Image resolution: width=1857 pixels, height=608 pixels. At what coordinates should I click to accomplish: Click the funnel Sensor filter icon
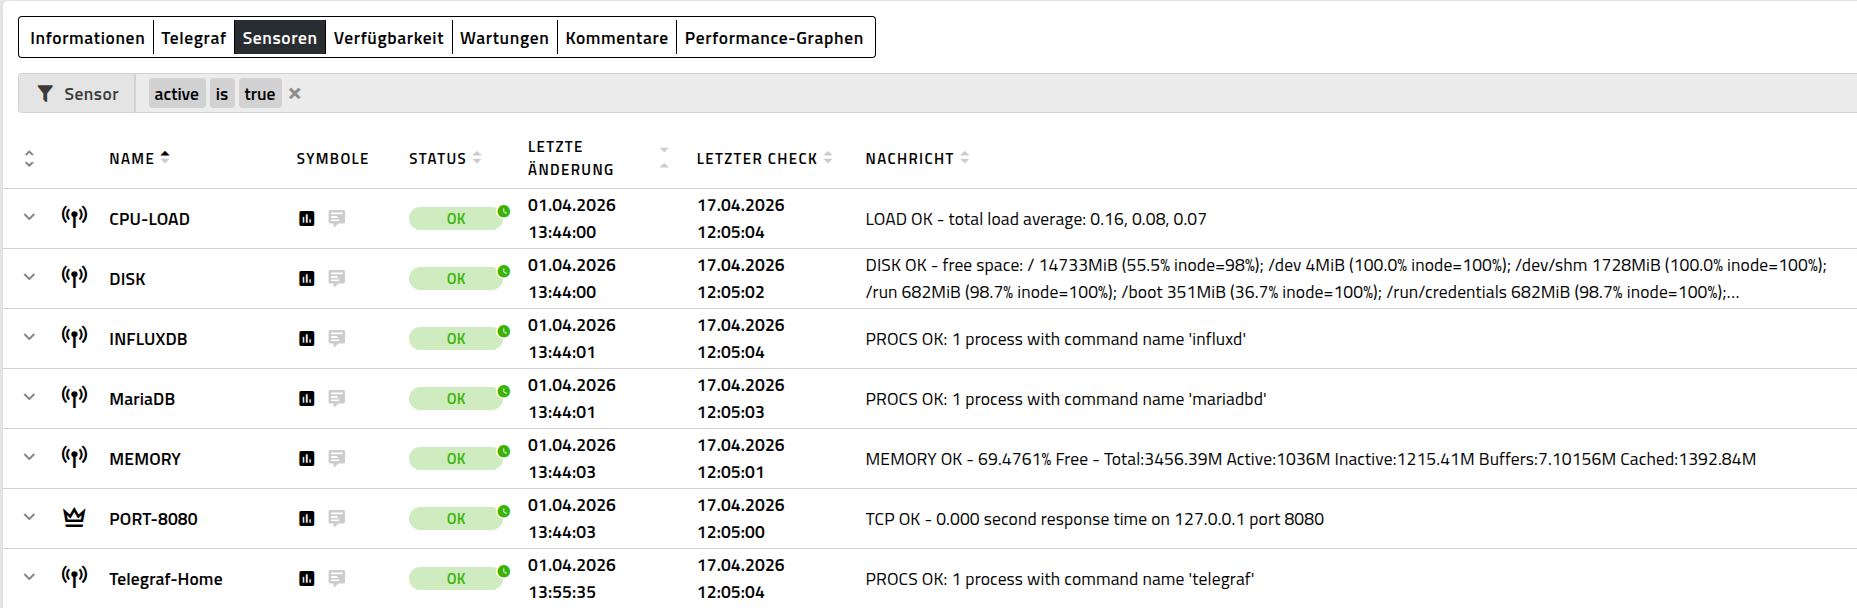tap(45, 93)
